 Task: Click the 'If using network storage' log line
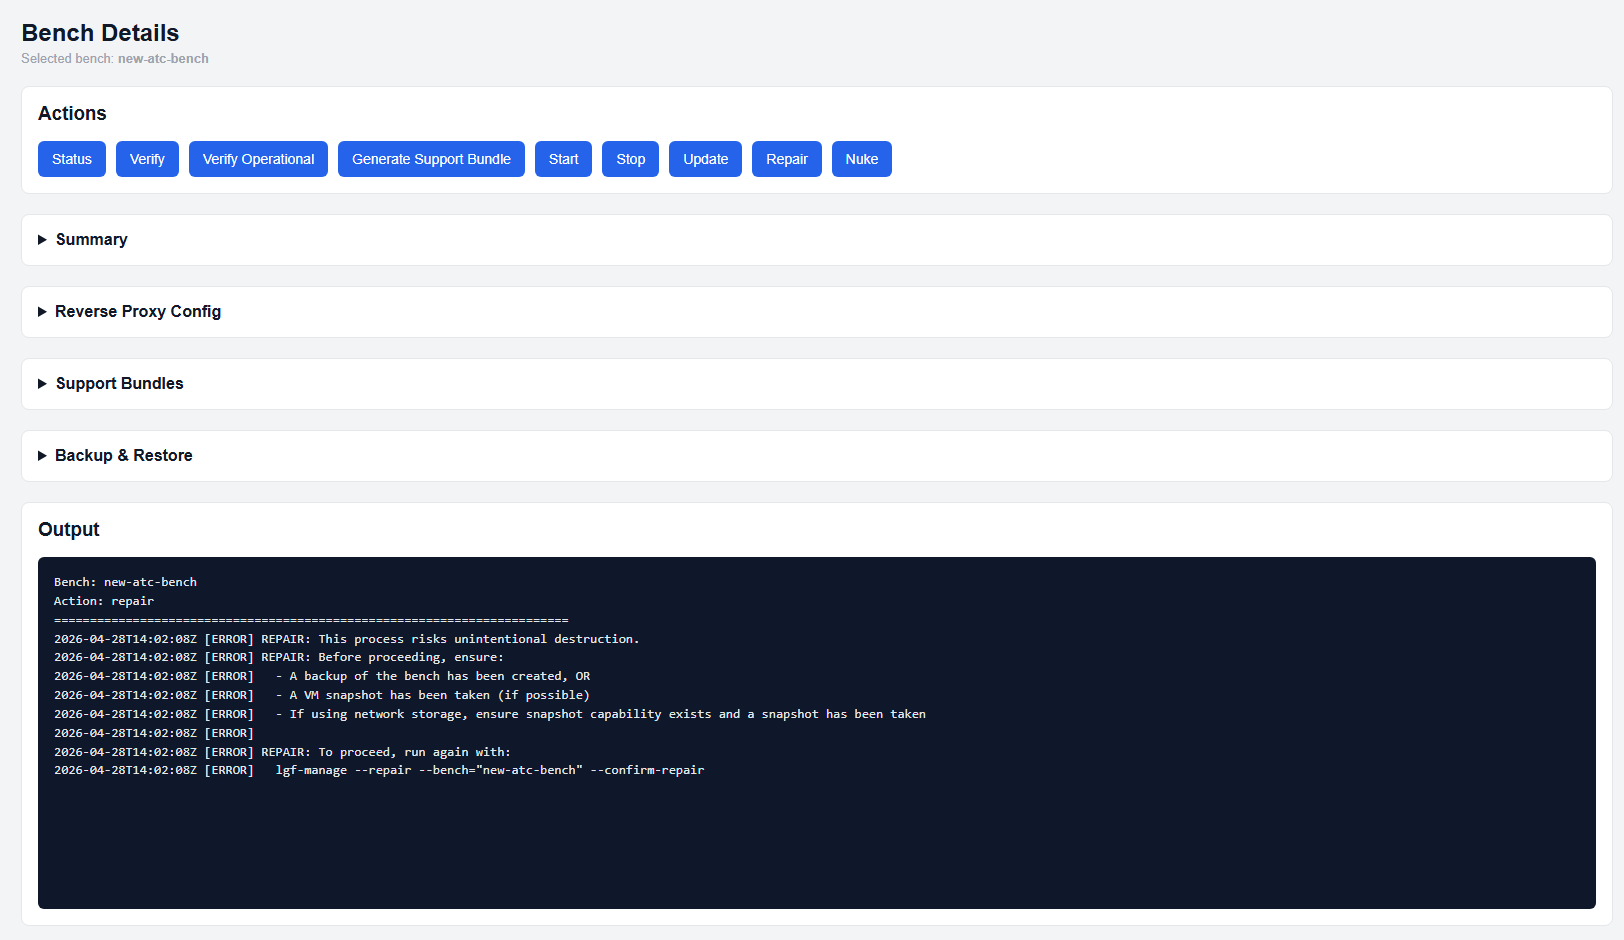[490, 714]
